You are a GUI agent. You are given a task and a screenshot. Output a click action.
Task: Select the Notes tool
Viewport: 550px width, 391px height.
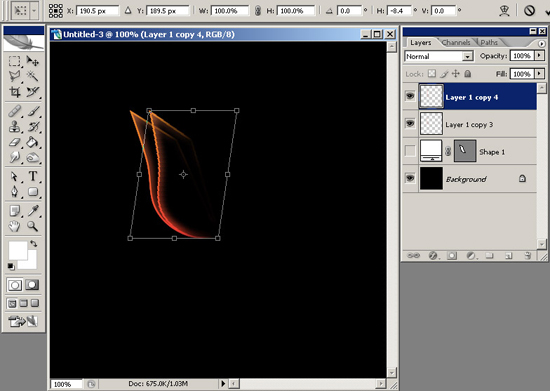pos(14,211)
